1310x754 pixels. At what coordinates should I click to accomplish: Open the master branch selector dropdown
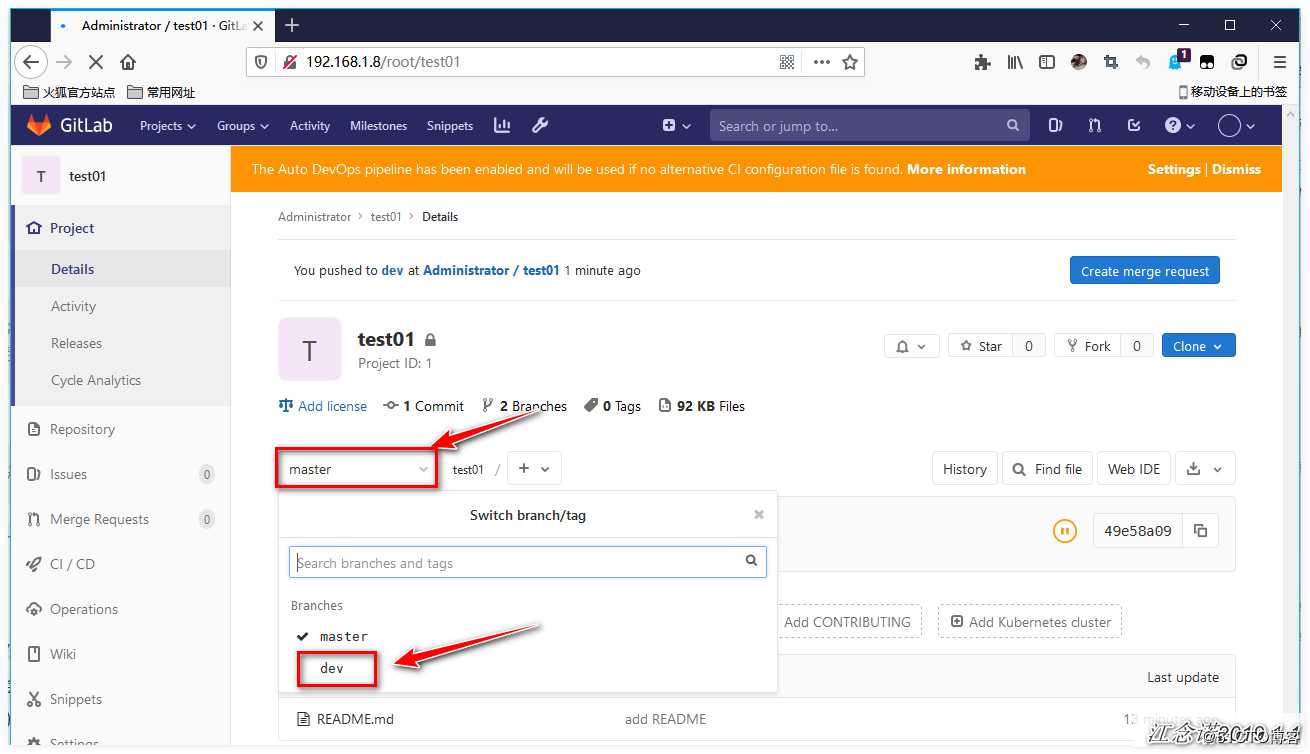357,469
